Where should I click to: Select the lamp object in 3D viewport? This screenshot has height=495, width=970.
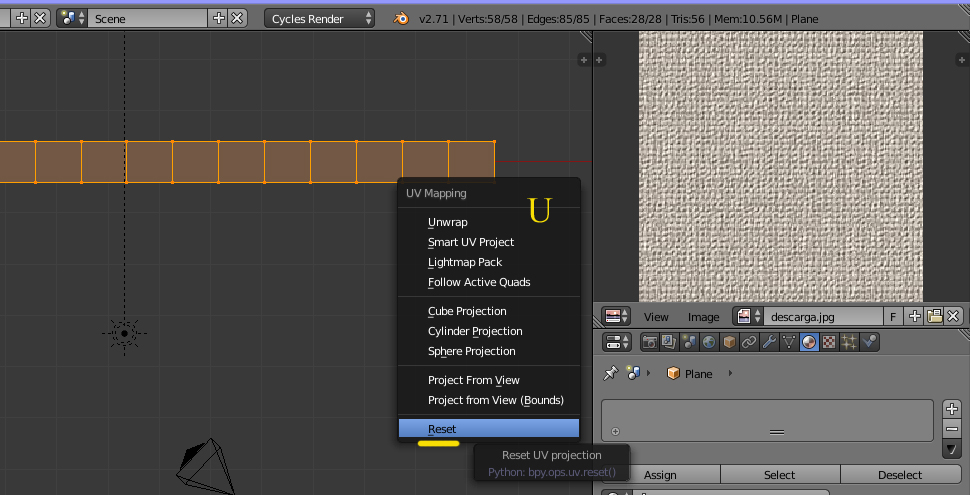tap(124, 333)
